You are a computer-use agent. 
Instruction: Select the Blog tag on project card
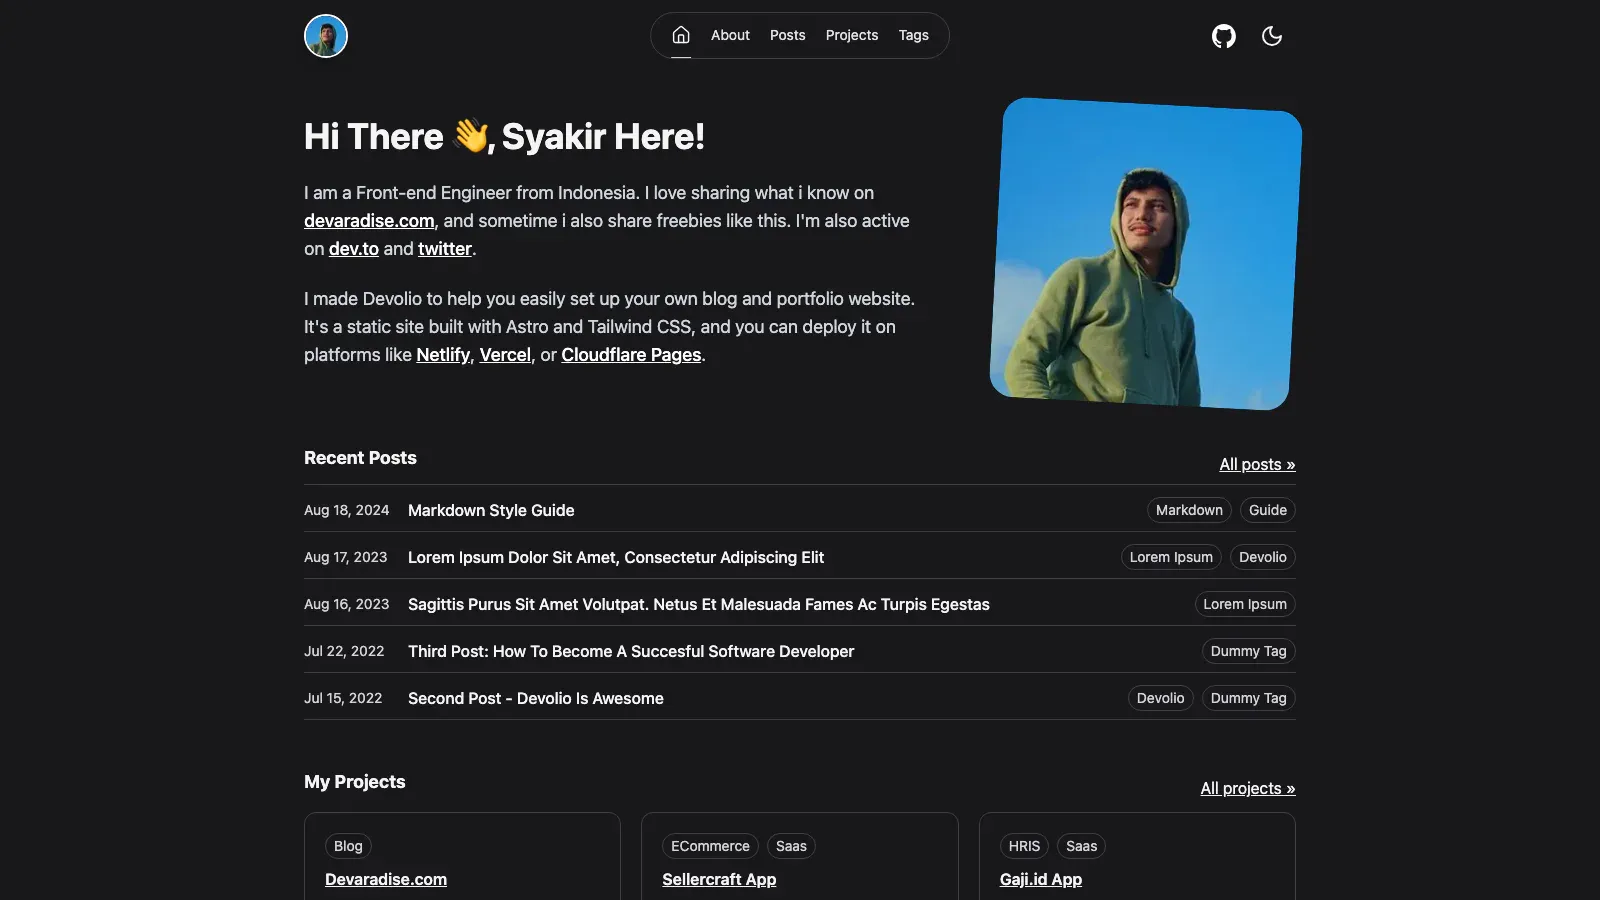pos(348,846)
